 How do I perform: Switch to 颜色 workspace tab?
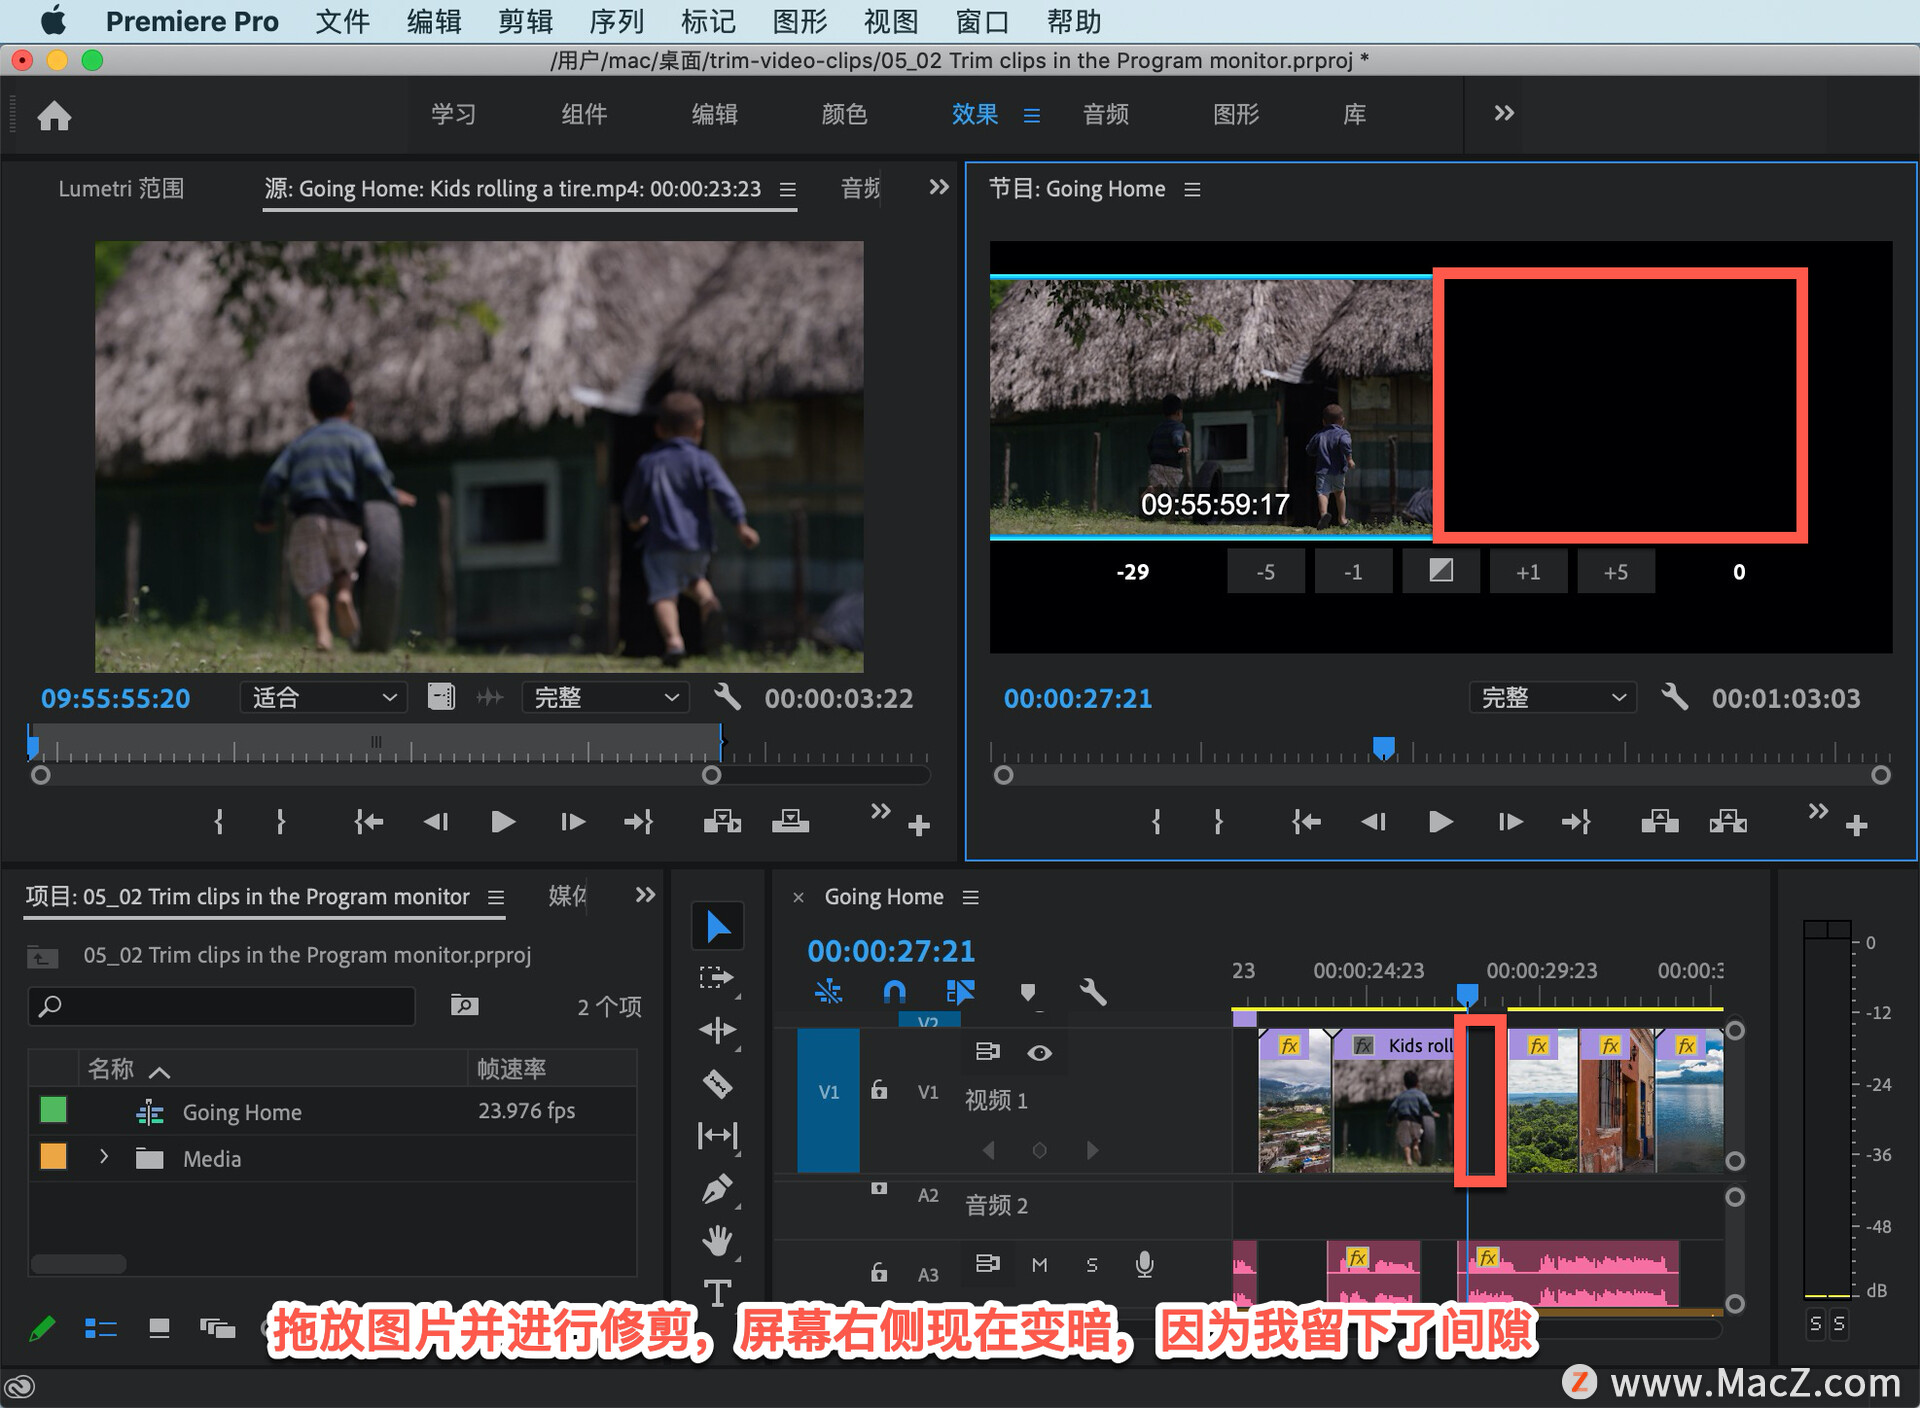844,114
